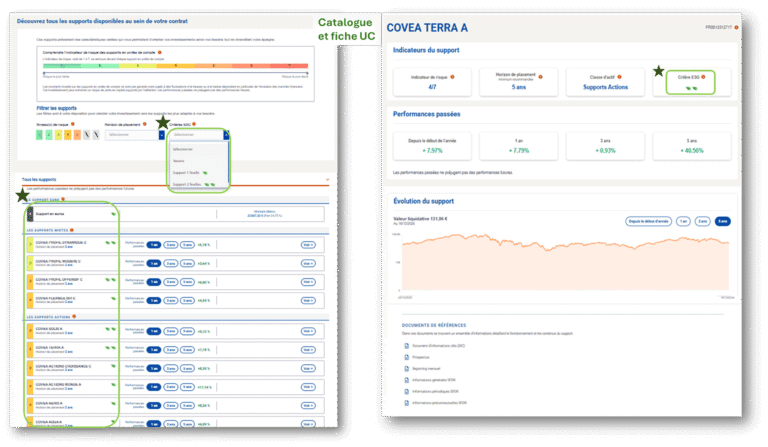Open Reporting mensuel document link
The image size is (768, 447).
[426, 369]
